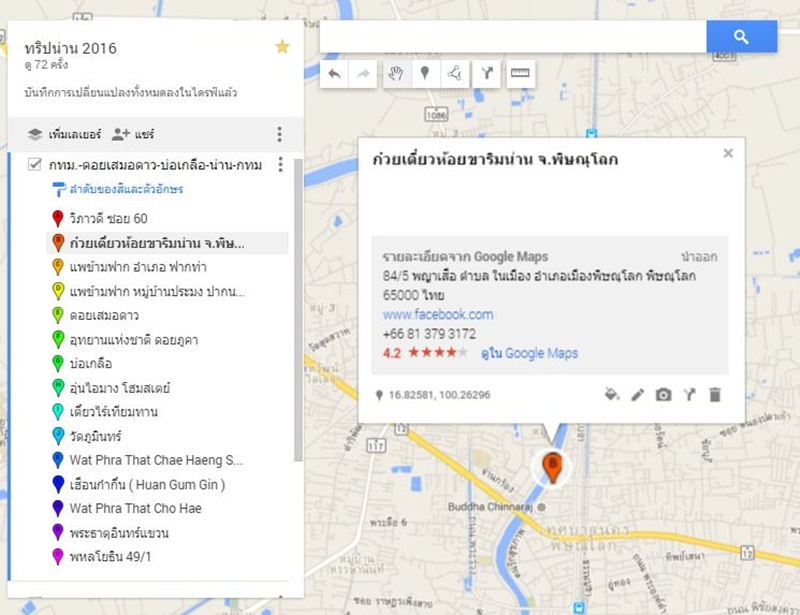This screenshot has height=615, width=800.
Task: Delete marker with trash icon
Action: coord(715,395)
